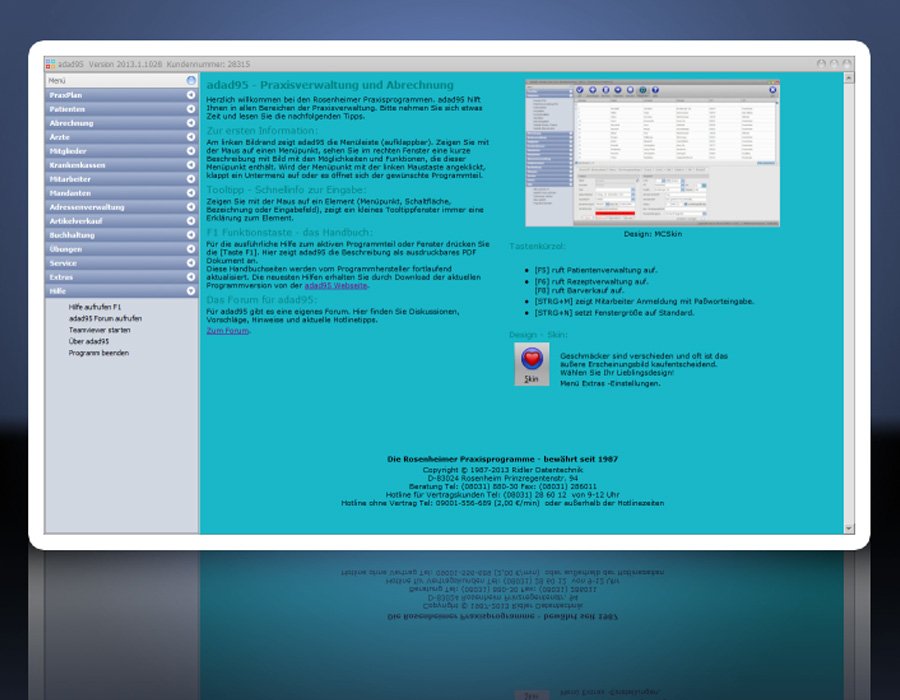Click the Menü Extras -Einstellungen text

(x=610, y=383)
